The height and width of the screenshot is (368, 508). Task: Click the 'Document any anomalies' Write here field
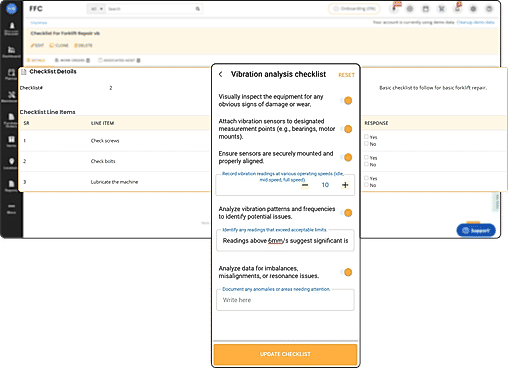click(x=285, y=300)
